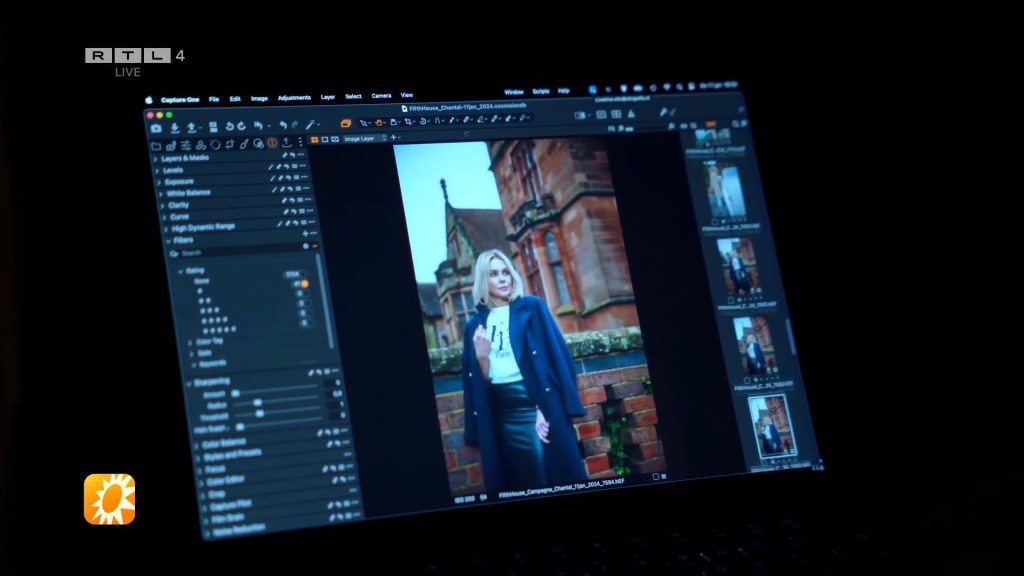Open the Library folder tool tab
Image resolution: width=1024 pixels, height=576 pixels.
[157, 145]
